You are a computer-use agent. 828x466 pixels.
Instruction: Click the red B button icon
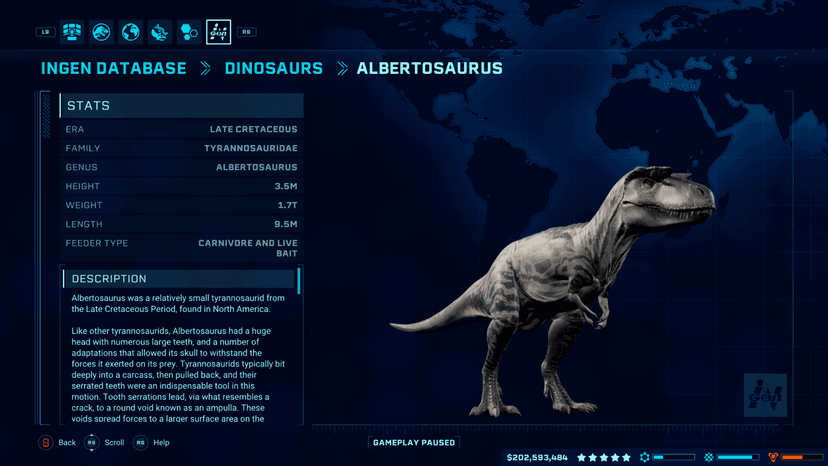pos(46,443)
